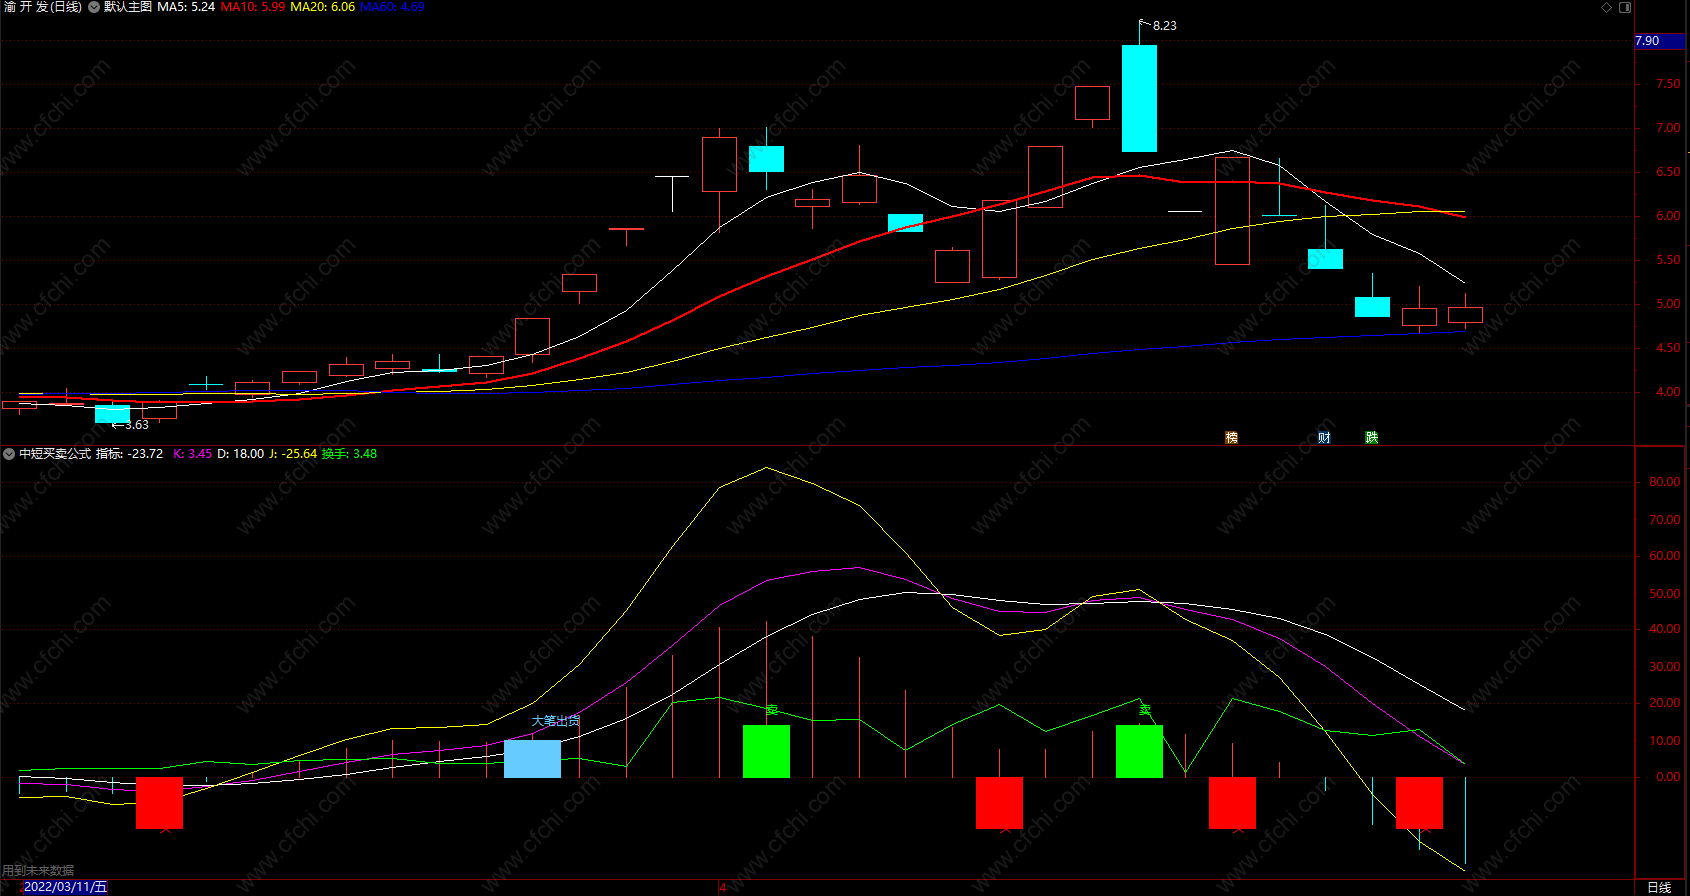Open the 中短买卖公式 indicator dropdown arrow
Viewport: 1690px width, 896px height.
point(9,454)
